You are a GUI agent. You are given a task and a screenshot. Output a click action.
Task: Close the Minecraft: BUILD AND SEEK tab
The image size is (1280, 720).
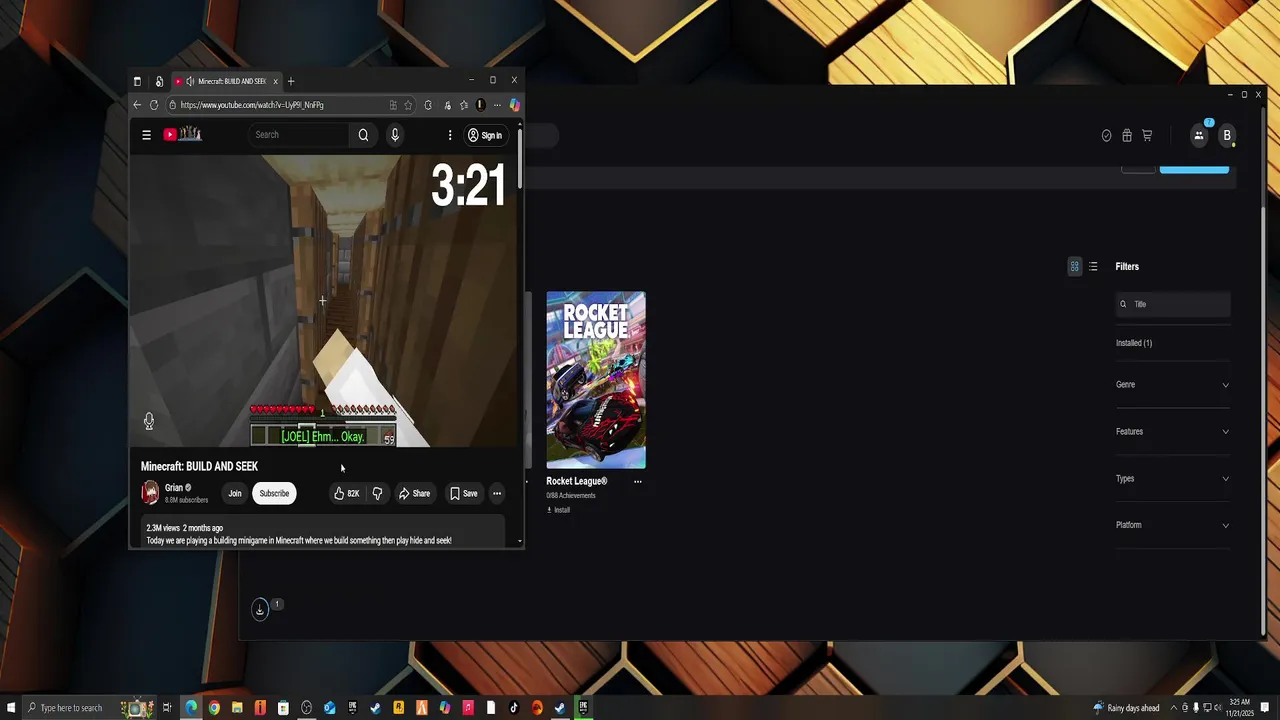click(x=275, y=81)
